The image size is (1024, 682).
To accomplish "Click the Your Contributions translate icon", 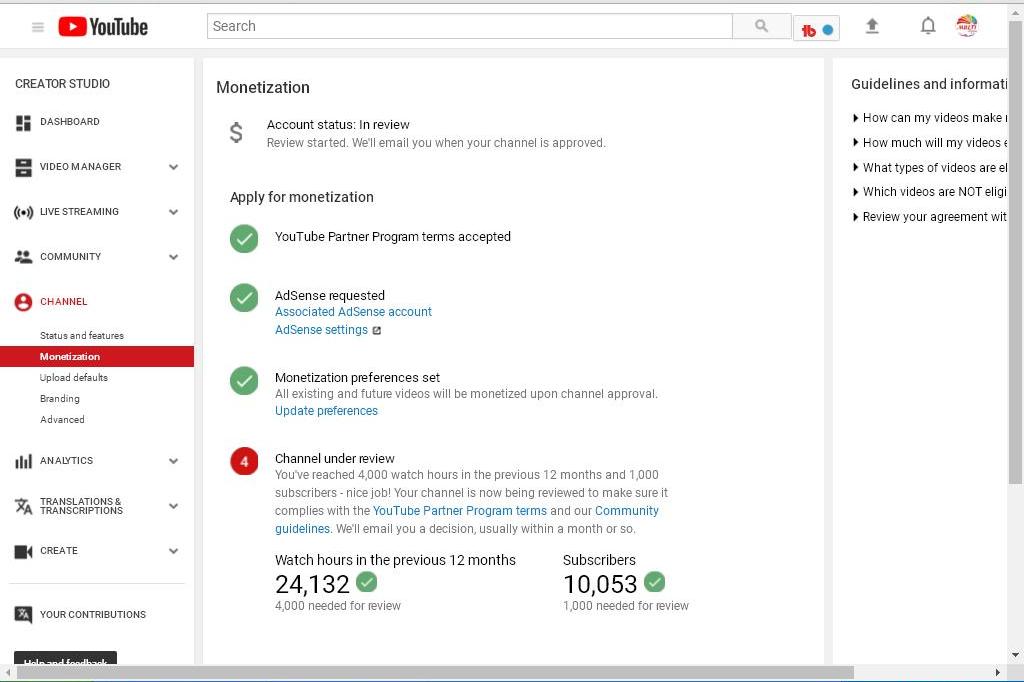I will coord(24,615).
